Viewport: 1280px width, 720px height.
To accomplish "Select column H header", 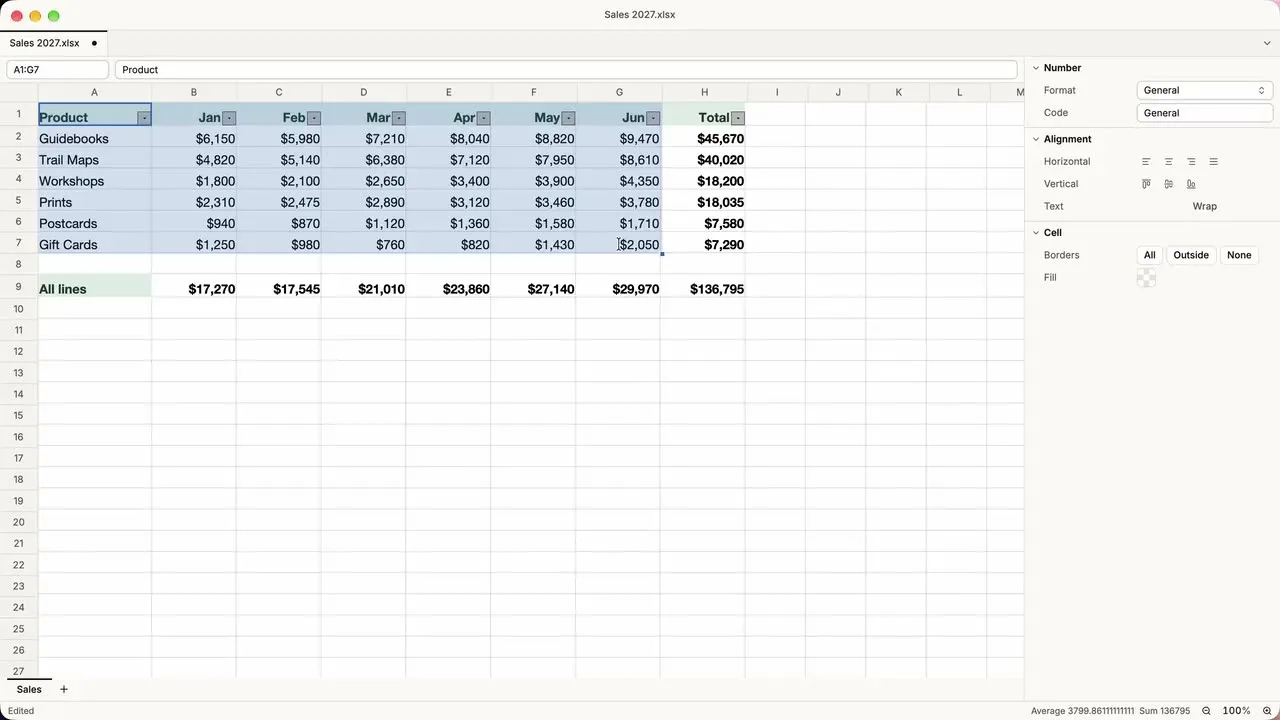I will click(704, 92).
